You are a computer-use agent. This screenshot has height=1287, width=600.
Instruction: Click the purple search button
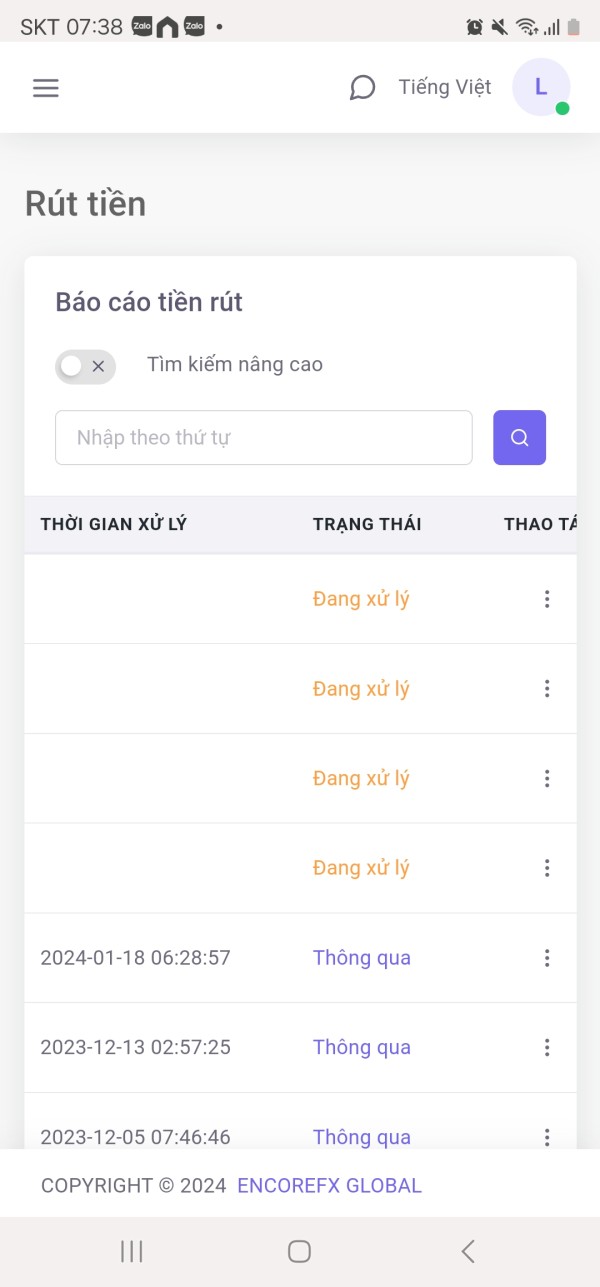519,437
